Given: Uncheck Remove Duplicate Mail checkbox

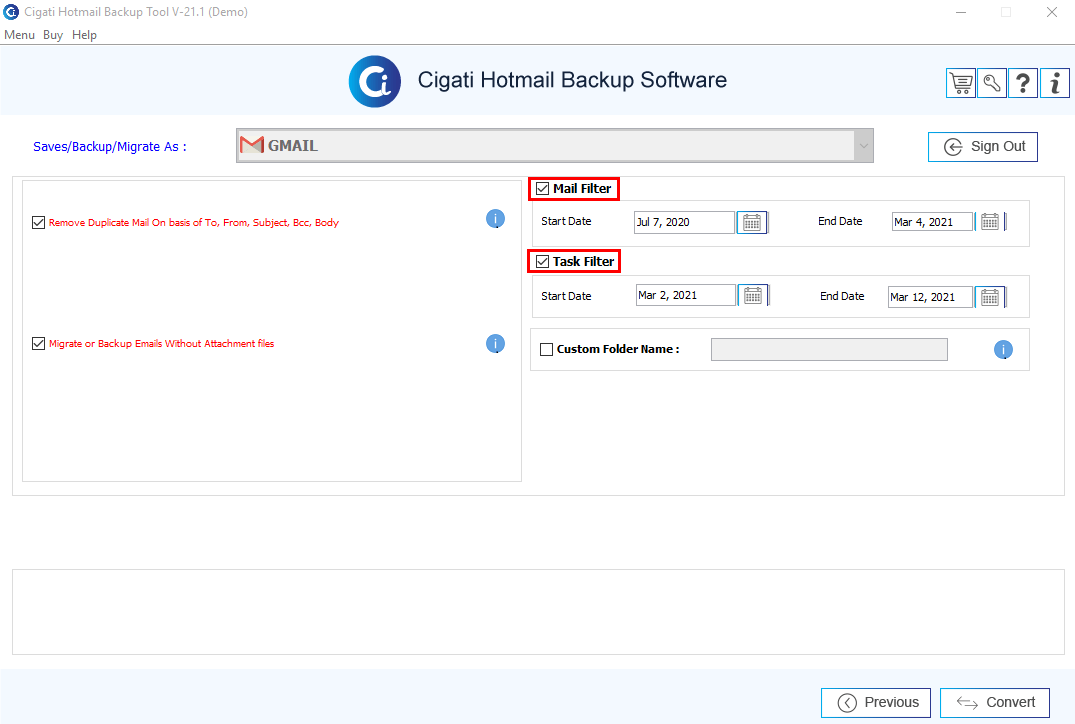Looking at the screenshot, I should coord(38,222).
